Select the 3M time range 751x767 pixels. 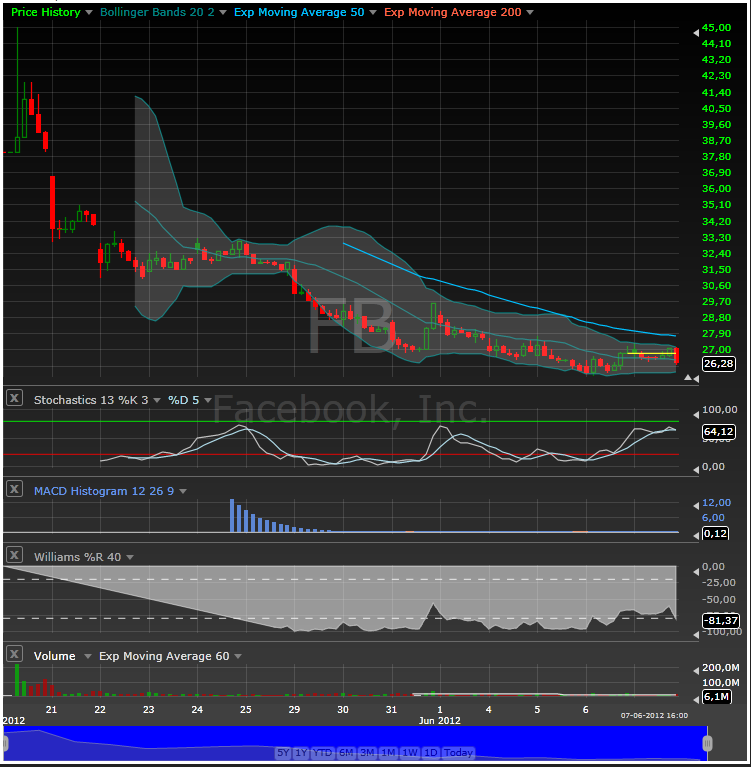point(367,752)
